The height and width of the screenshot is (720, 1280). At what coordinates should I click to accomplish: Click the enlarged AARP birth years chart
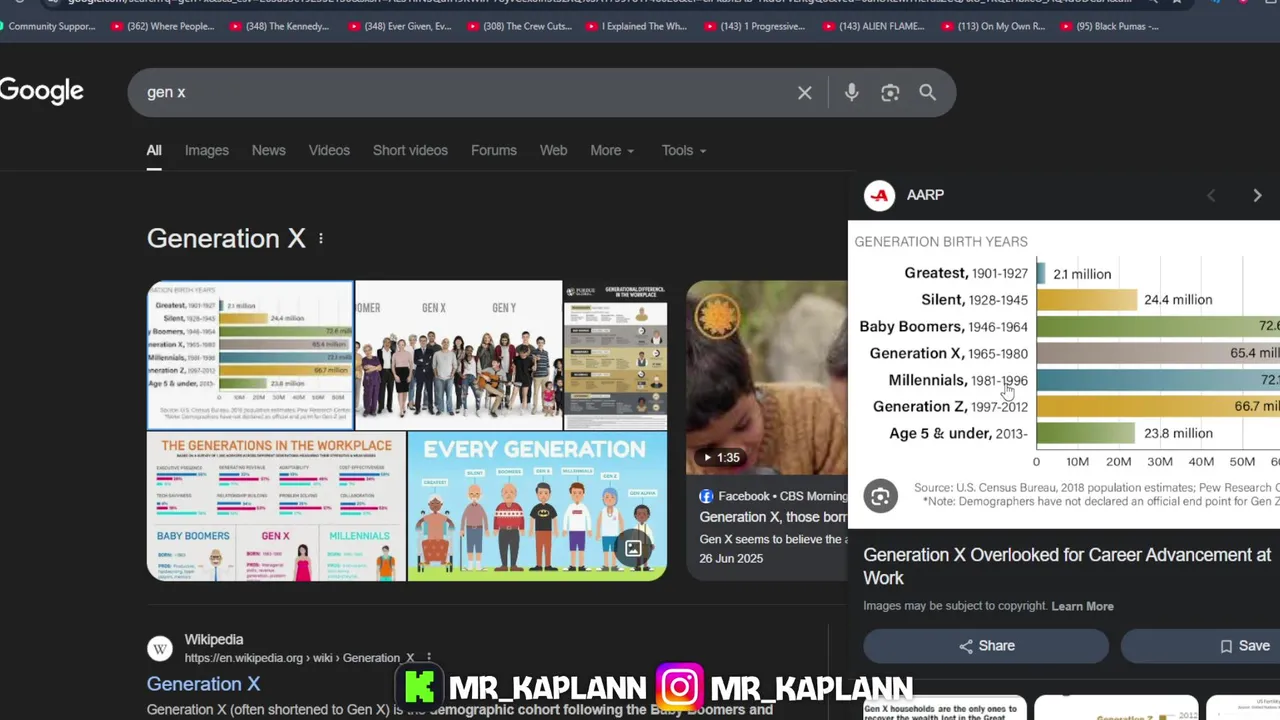click(1064, 374)
